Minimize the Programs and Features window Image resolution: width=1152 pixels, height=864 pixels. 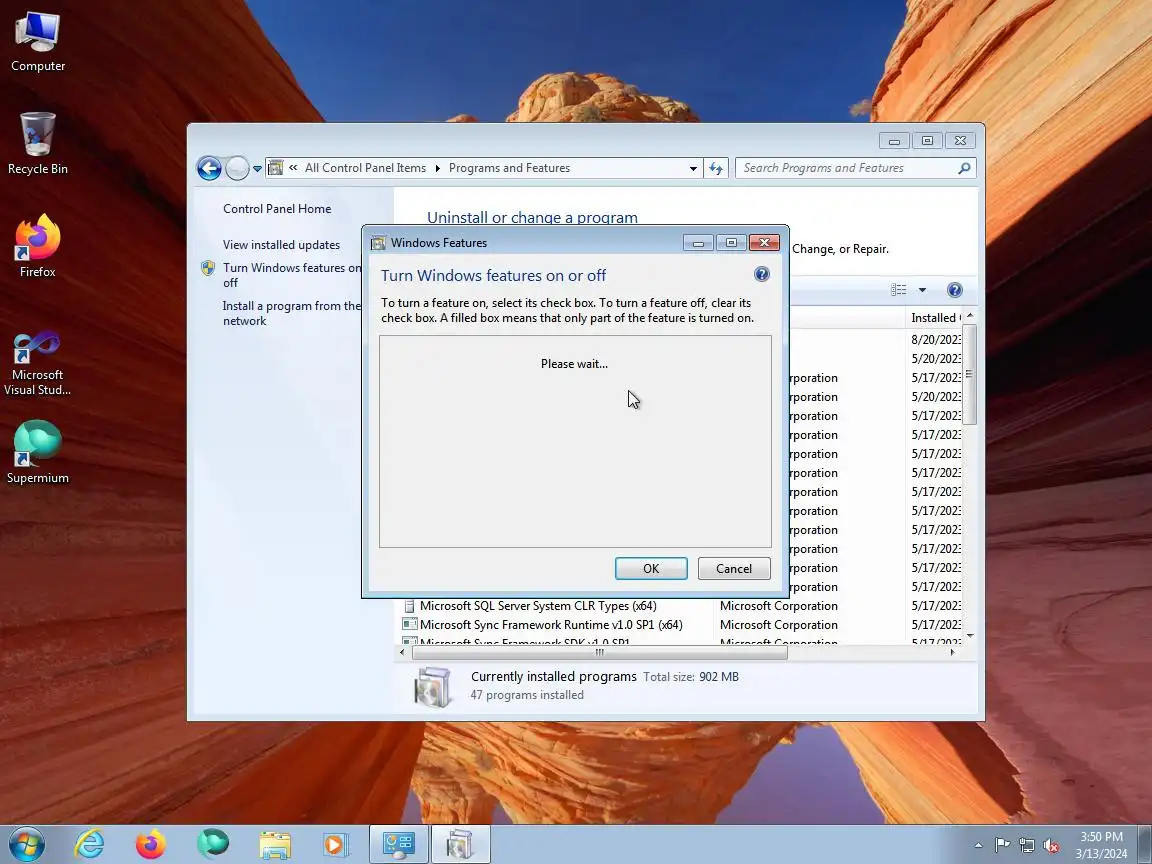tap(894, 140)
